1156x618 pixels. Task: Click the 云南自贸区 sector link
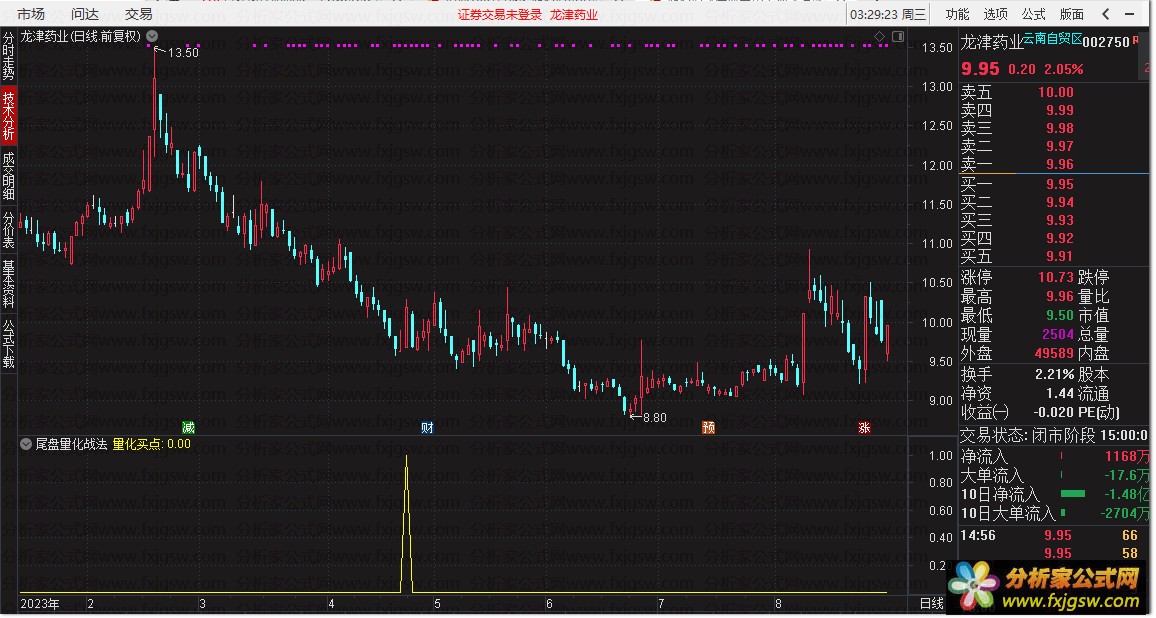tap(1052, 38)
